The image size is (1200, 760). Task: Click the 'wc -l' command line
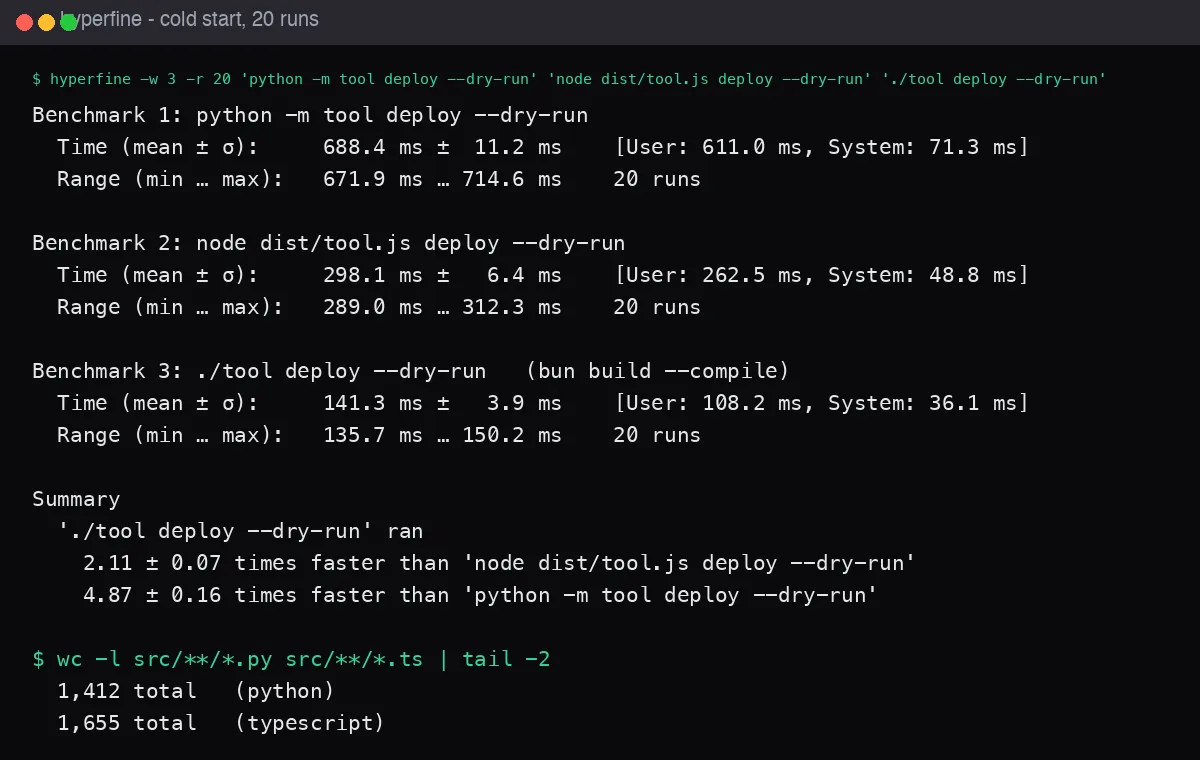click(291, 659)
